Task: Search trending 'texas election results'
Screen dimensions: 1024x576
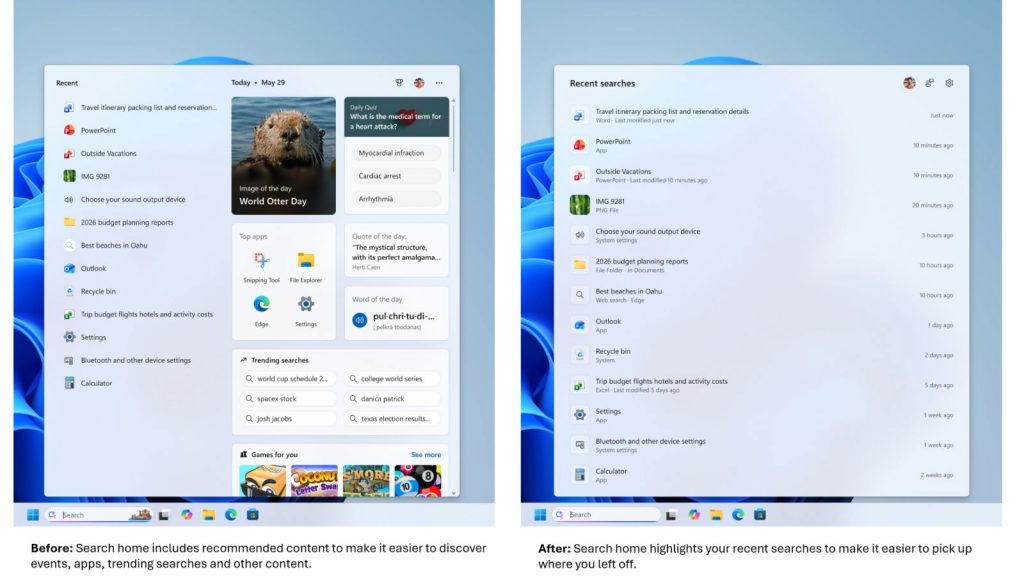Action: pyautogui.click(x=392, y=419)
